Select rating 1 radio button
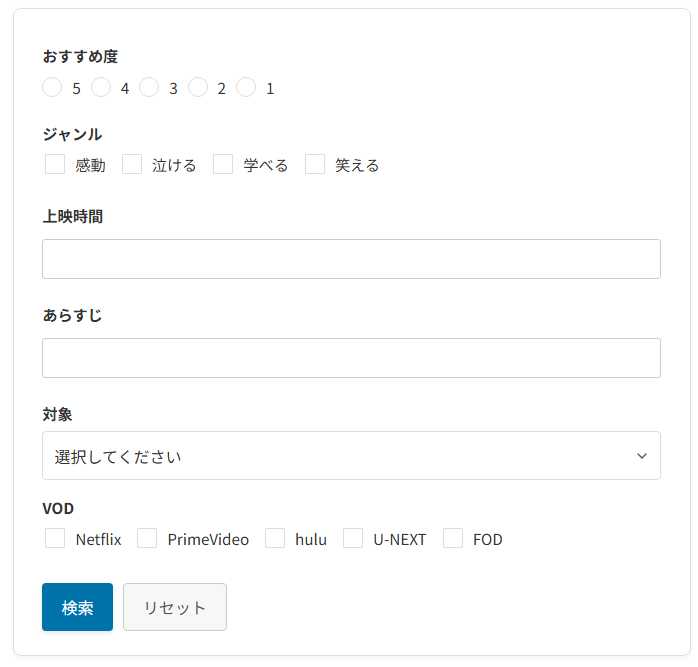 click(x=246, y=87)
